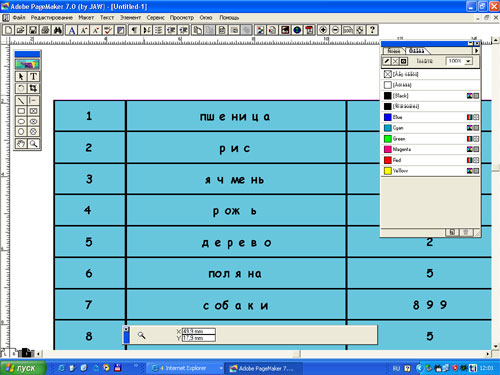Toggle the Fill button in Colors panel
The image size is (500, 375).
[395, 61]
